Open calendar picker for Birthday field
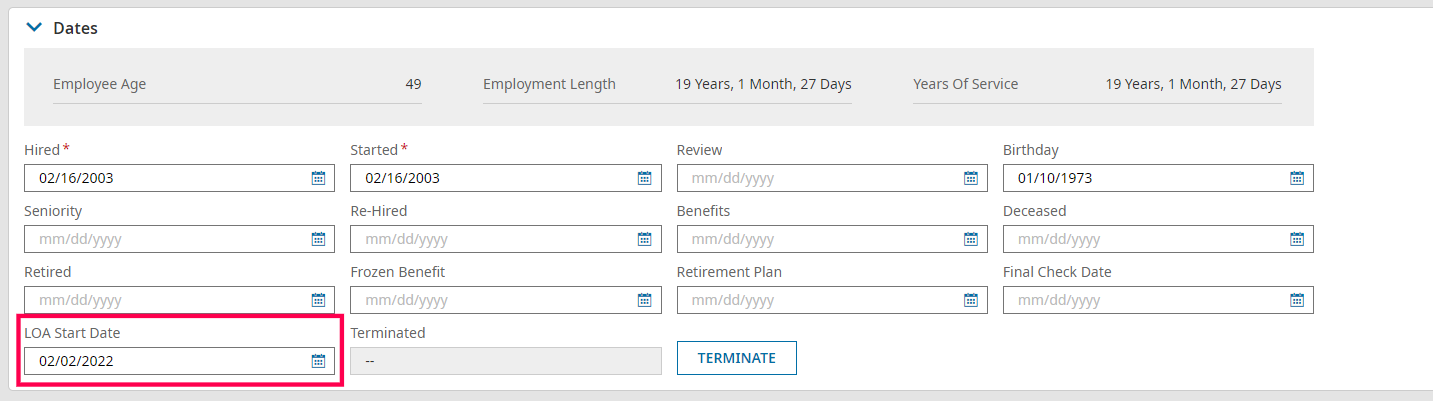This screenshot has height=401, width=1433. 1296,178
